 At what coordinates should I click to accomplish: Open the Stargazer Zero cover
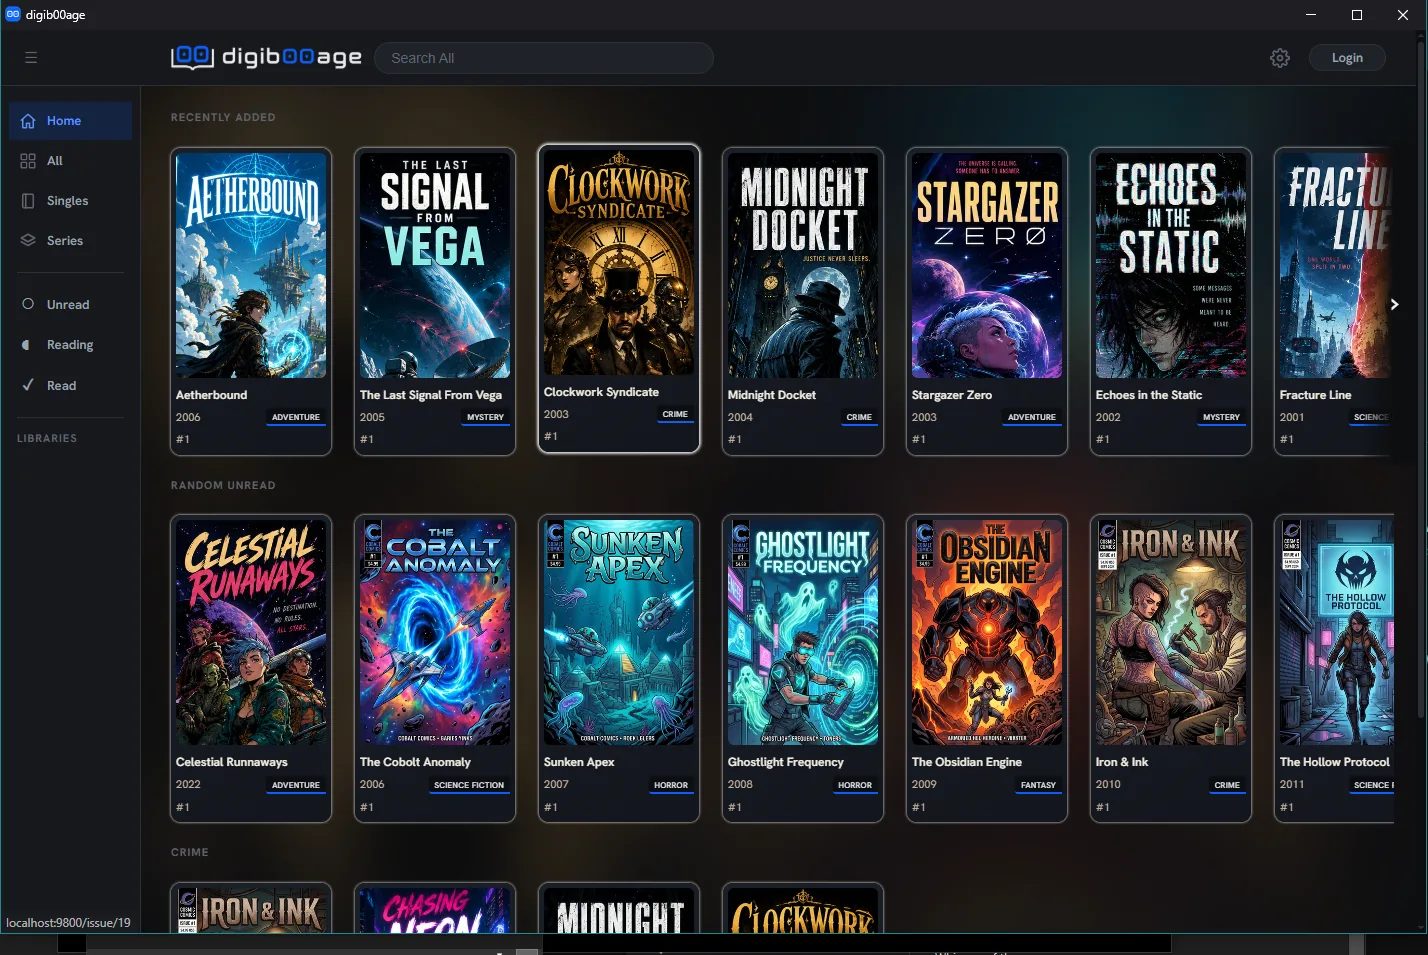pos(987,265)
